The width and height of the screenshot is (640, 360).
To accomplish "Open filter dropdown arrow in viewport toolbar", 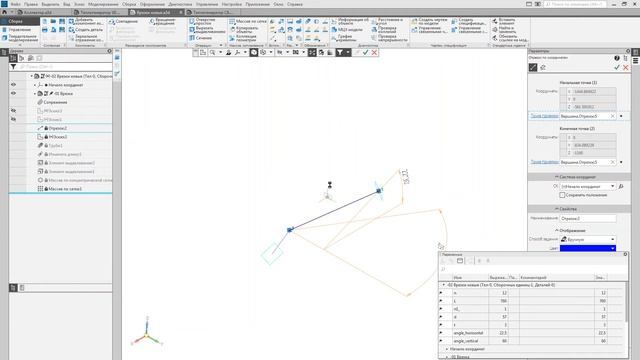I will (x=348, y=52).
